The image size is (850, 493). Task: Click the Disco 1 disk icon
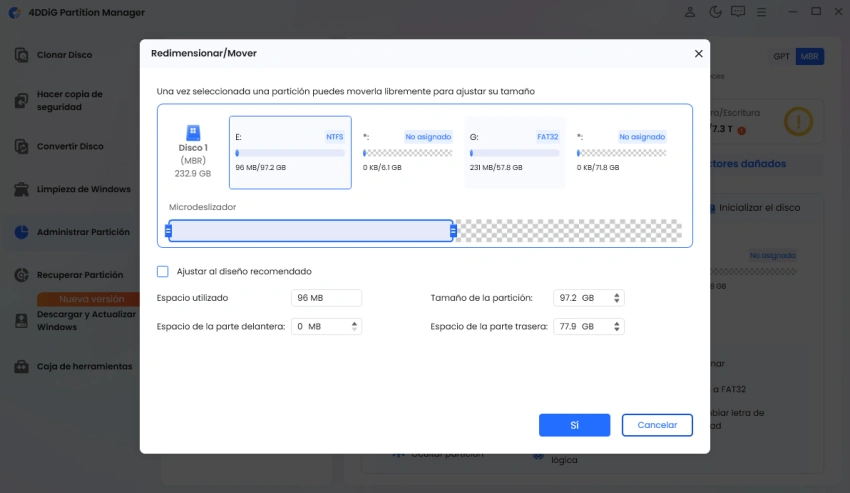pyautogui.click(x=193, y=132)
